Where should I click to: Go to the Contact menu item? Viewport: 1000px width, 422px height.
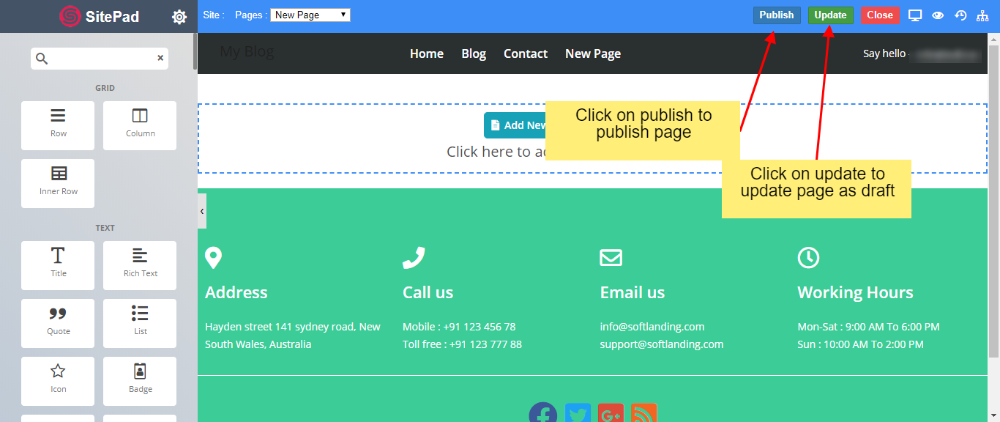pos(525,54)
